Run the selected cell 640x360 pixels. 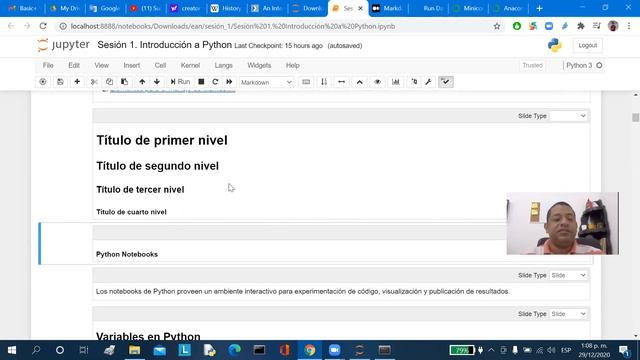pyautogui.click(x=180, y=82)
